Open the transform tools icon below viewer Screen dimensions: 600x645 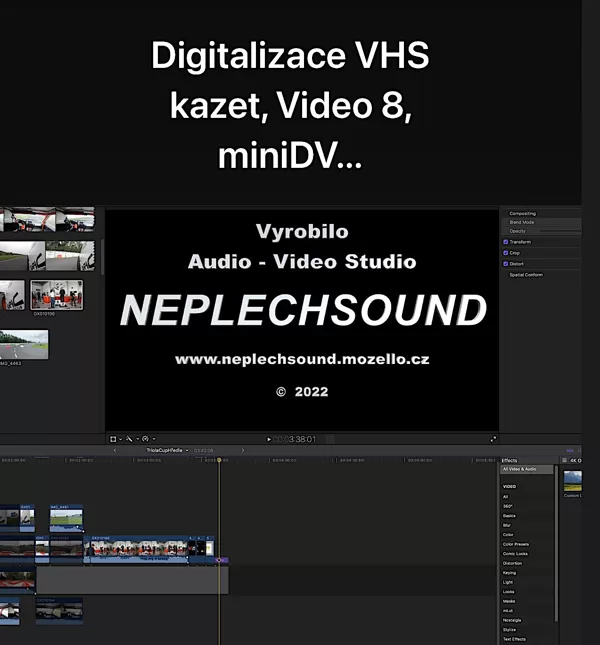point(113,439)
